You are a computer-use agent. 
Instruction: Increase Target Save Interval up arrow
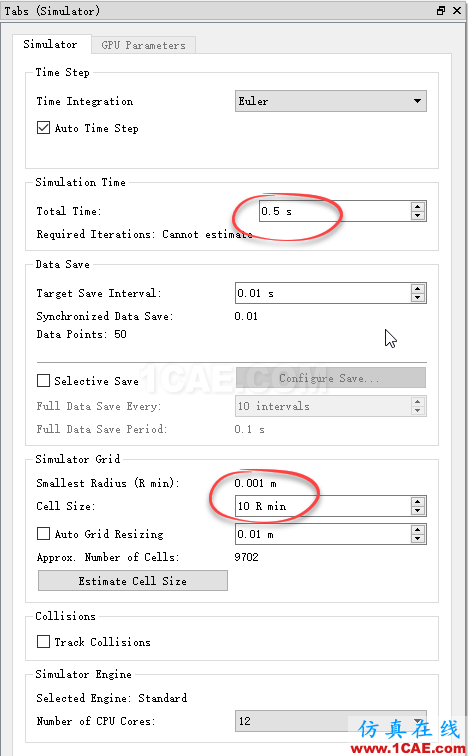point(418,288)
